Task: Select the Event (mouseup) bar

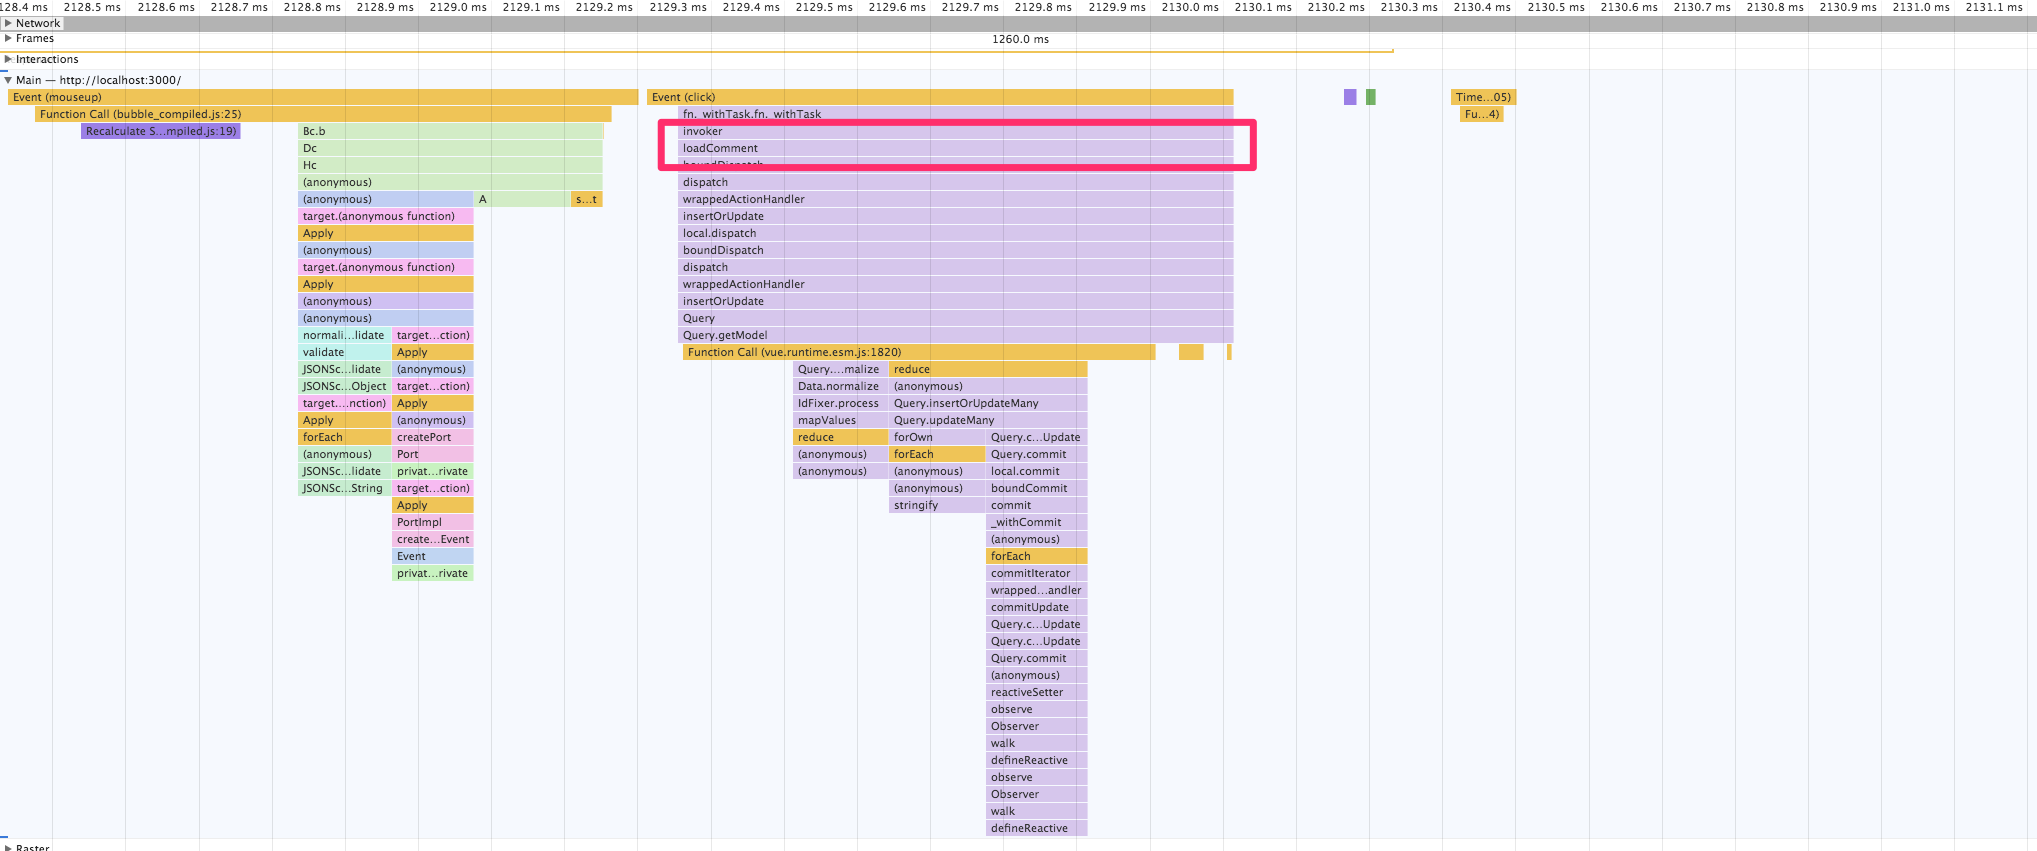Action: pos(323,97)
